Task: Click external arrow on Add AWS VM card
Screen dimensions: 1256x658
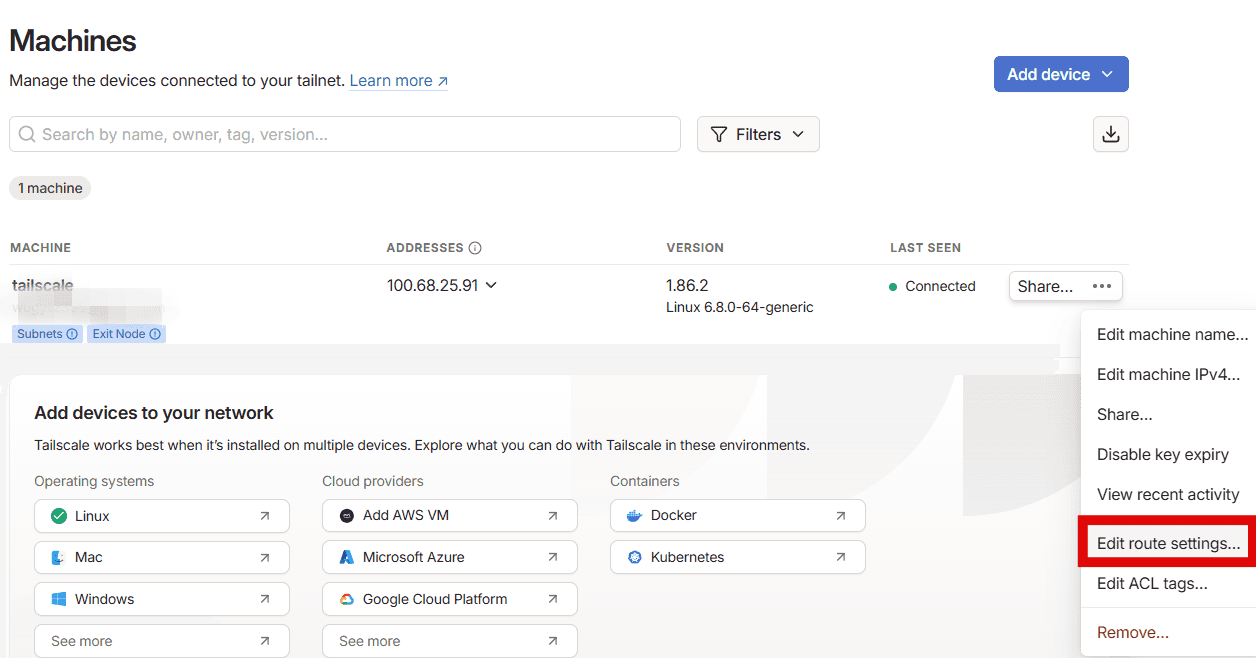Action: point(552,516)
